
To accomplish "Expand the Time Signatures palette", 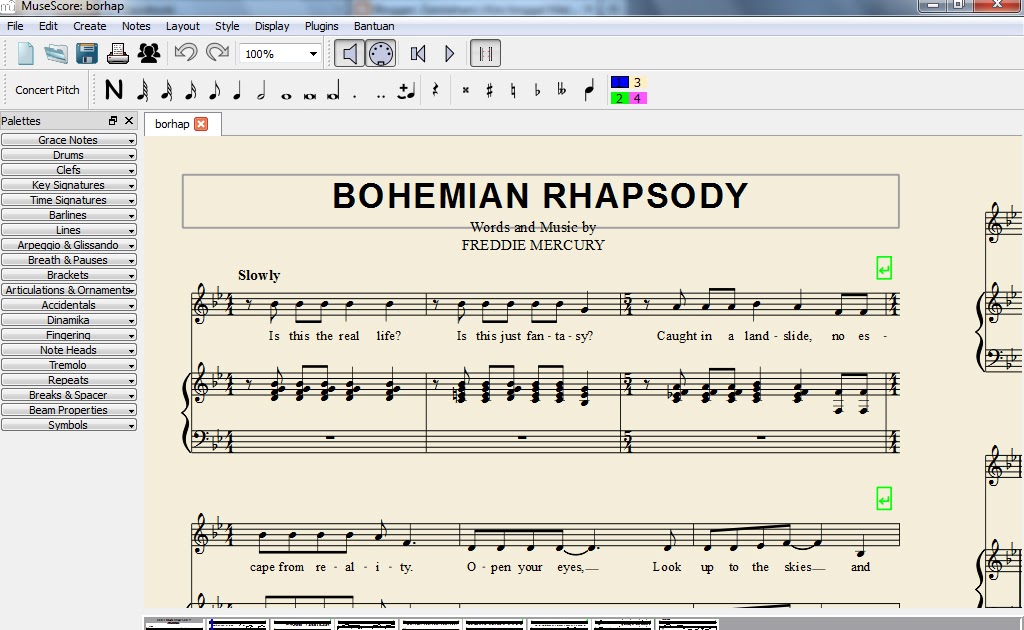I will [69, 200].
